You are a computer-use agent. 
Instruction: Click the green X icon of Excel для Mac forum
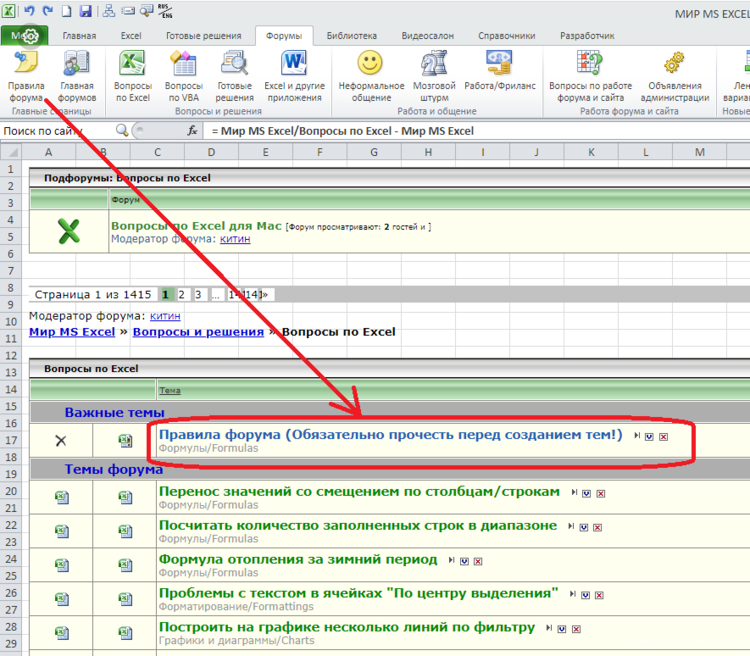pyautogui.click(x=69, y=231)
